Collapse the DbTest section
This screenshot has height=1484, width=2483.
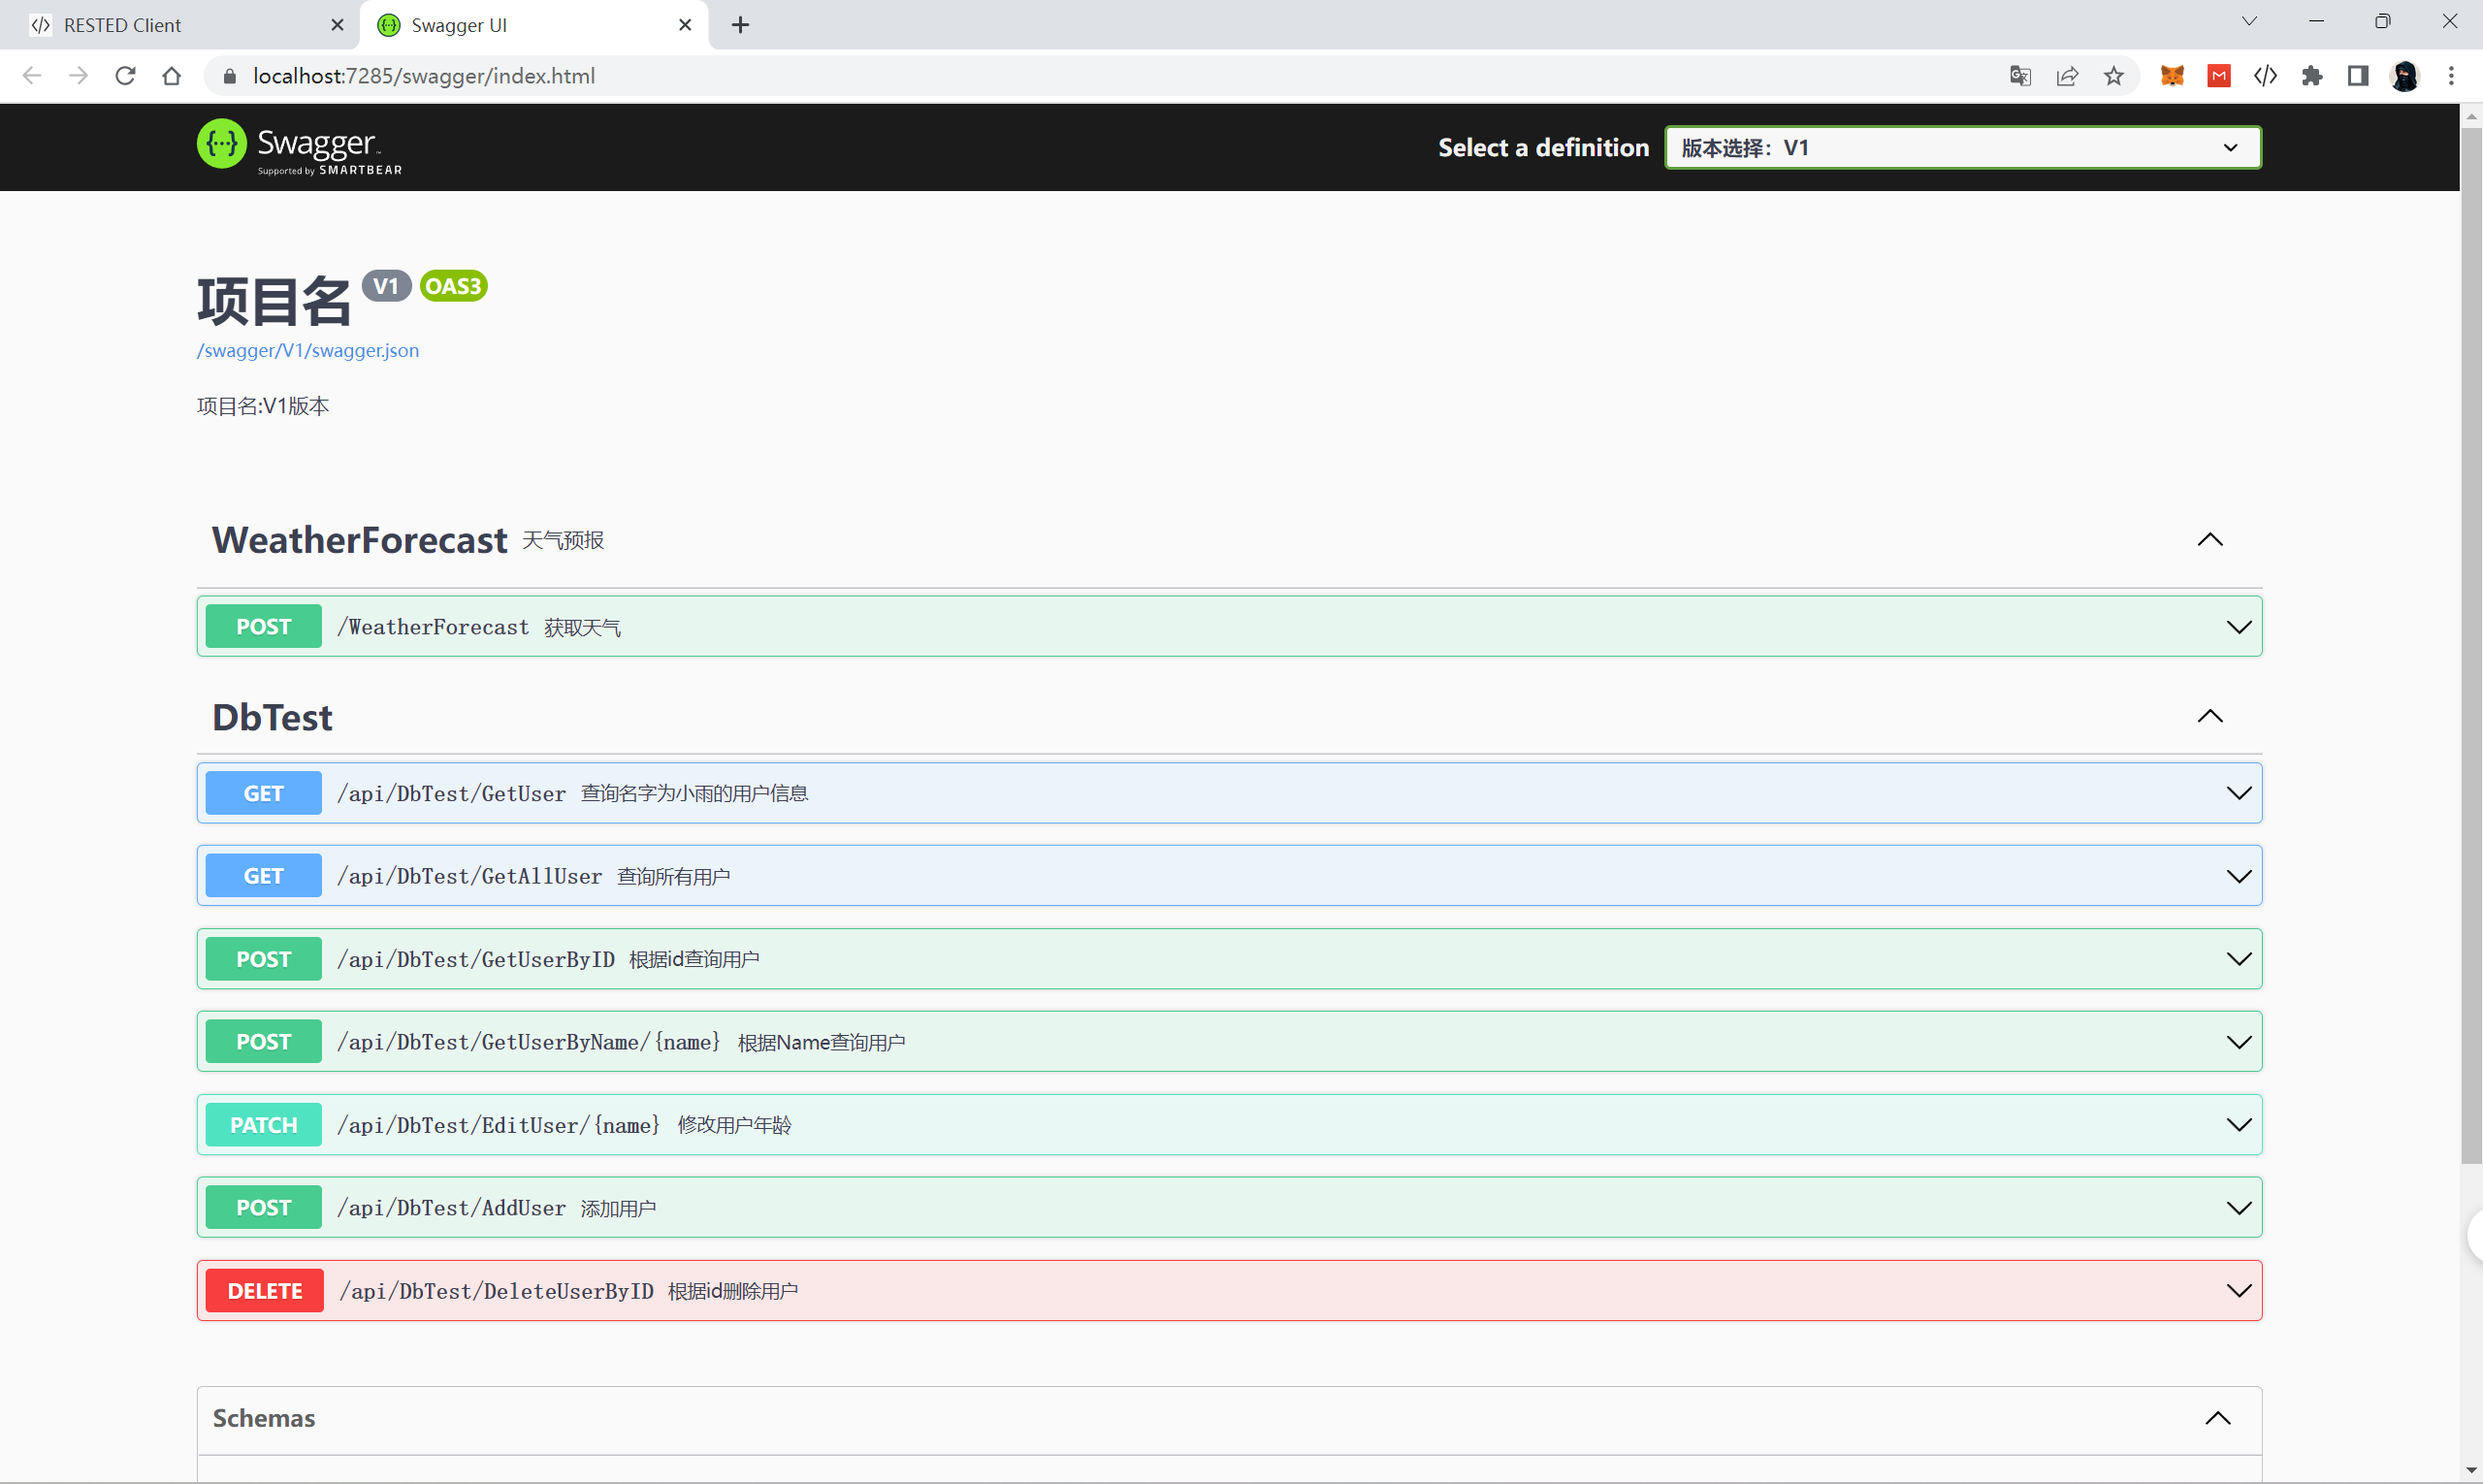point(2210,717)
